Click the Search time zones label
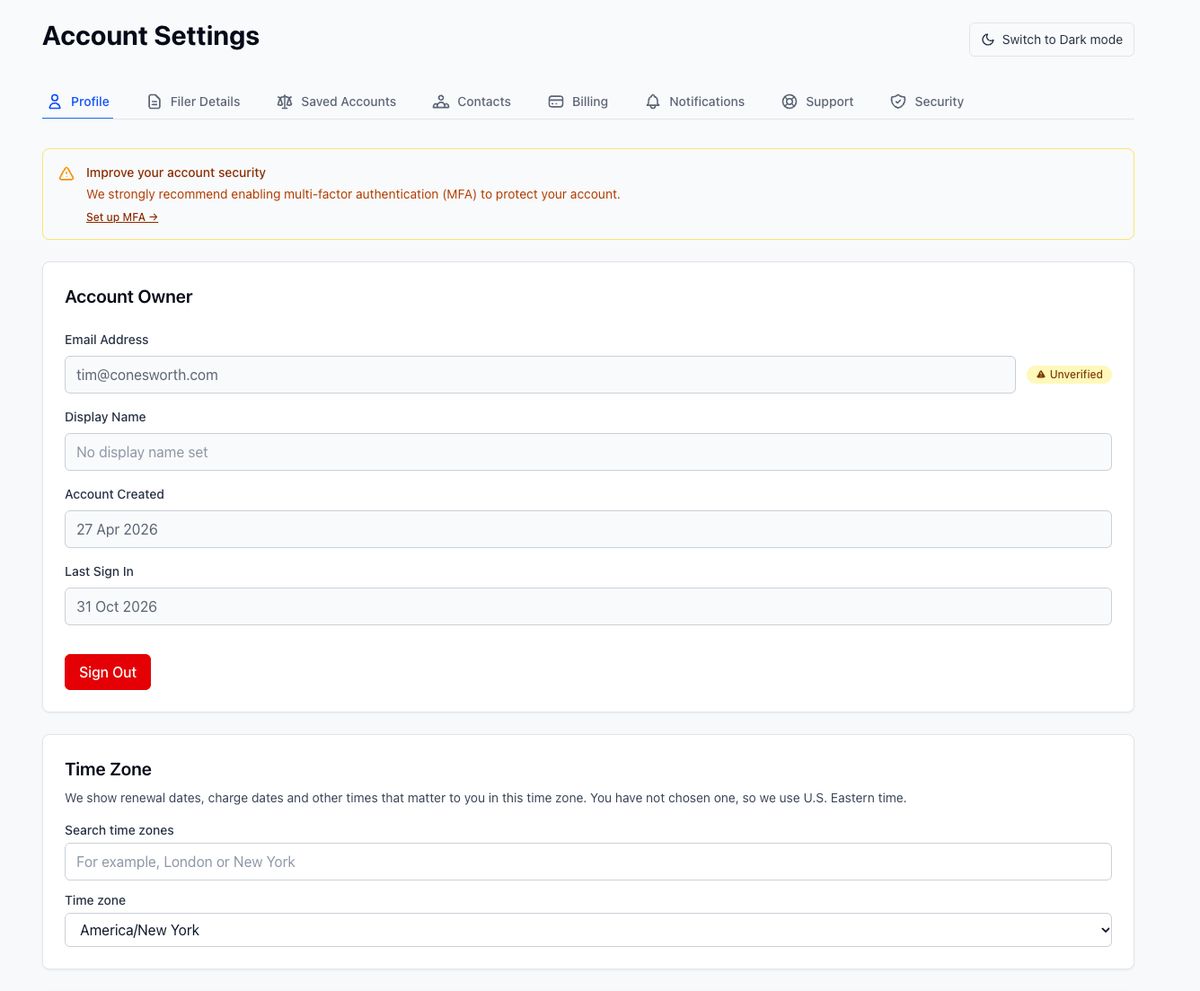The width and height of the screenshot is (1200, 991). [x=119, y=830]
